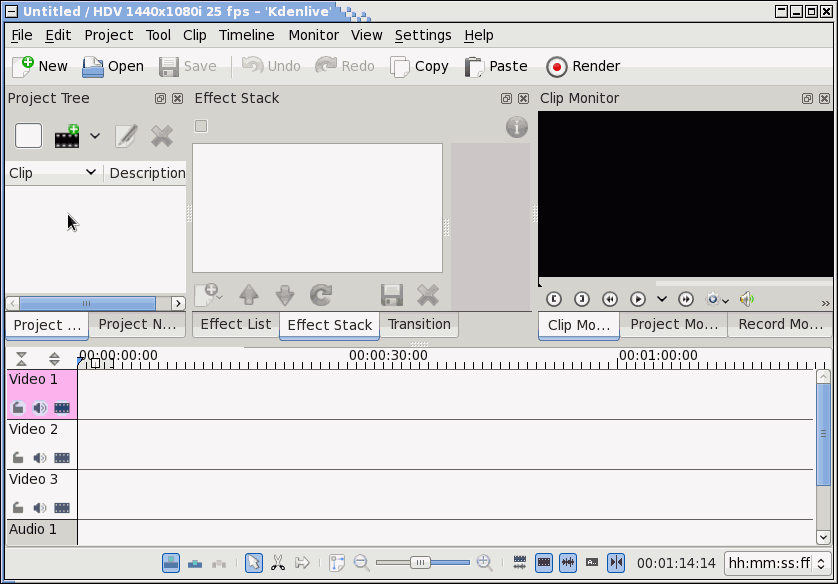The image size is (838, 584).
Task: Open the hh:mm:ss:ff timecode format combo box
Action: (777, 563)
